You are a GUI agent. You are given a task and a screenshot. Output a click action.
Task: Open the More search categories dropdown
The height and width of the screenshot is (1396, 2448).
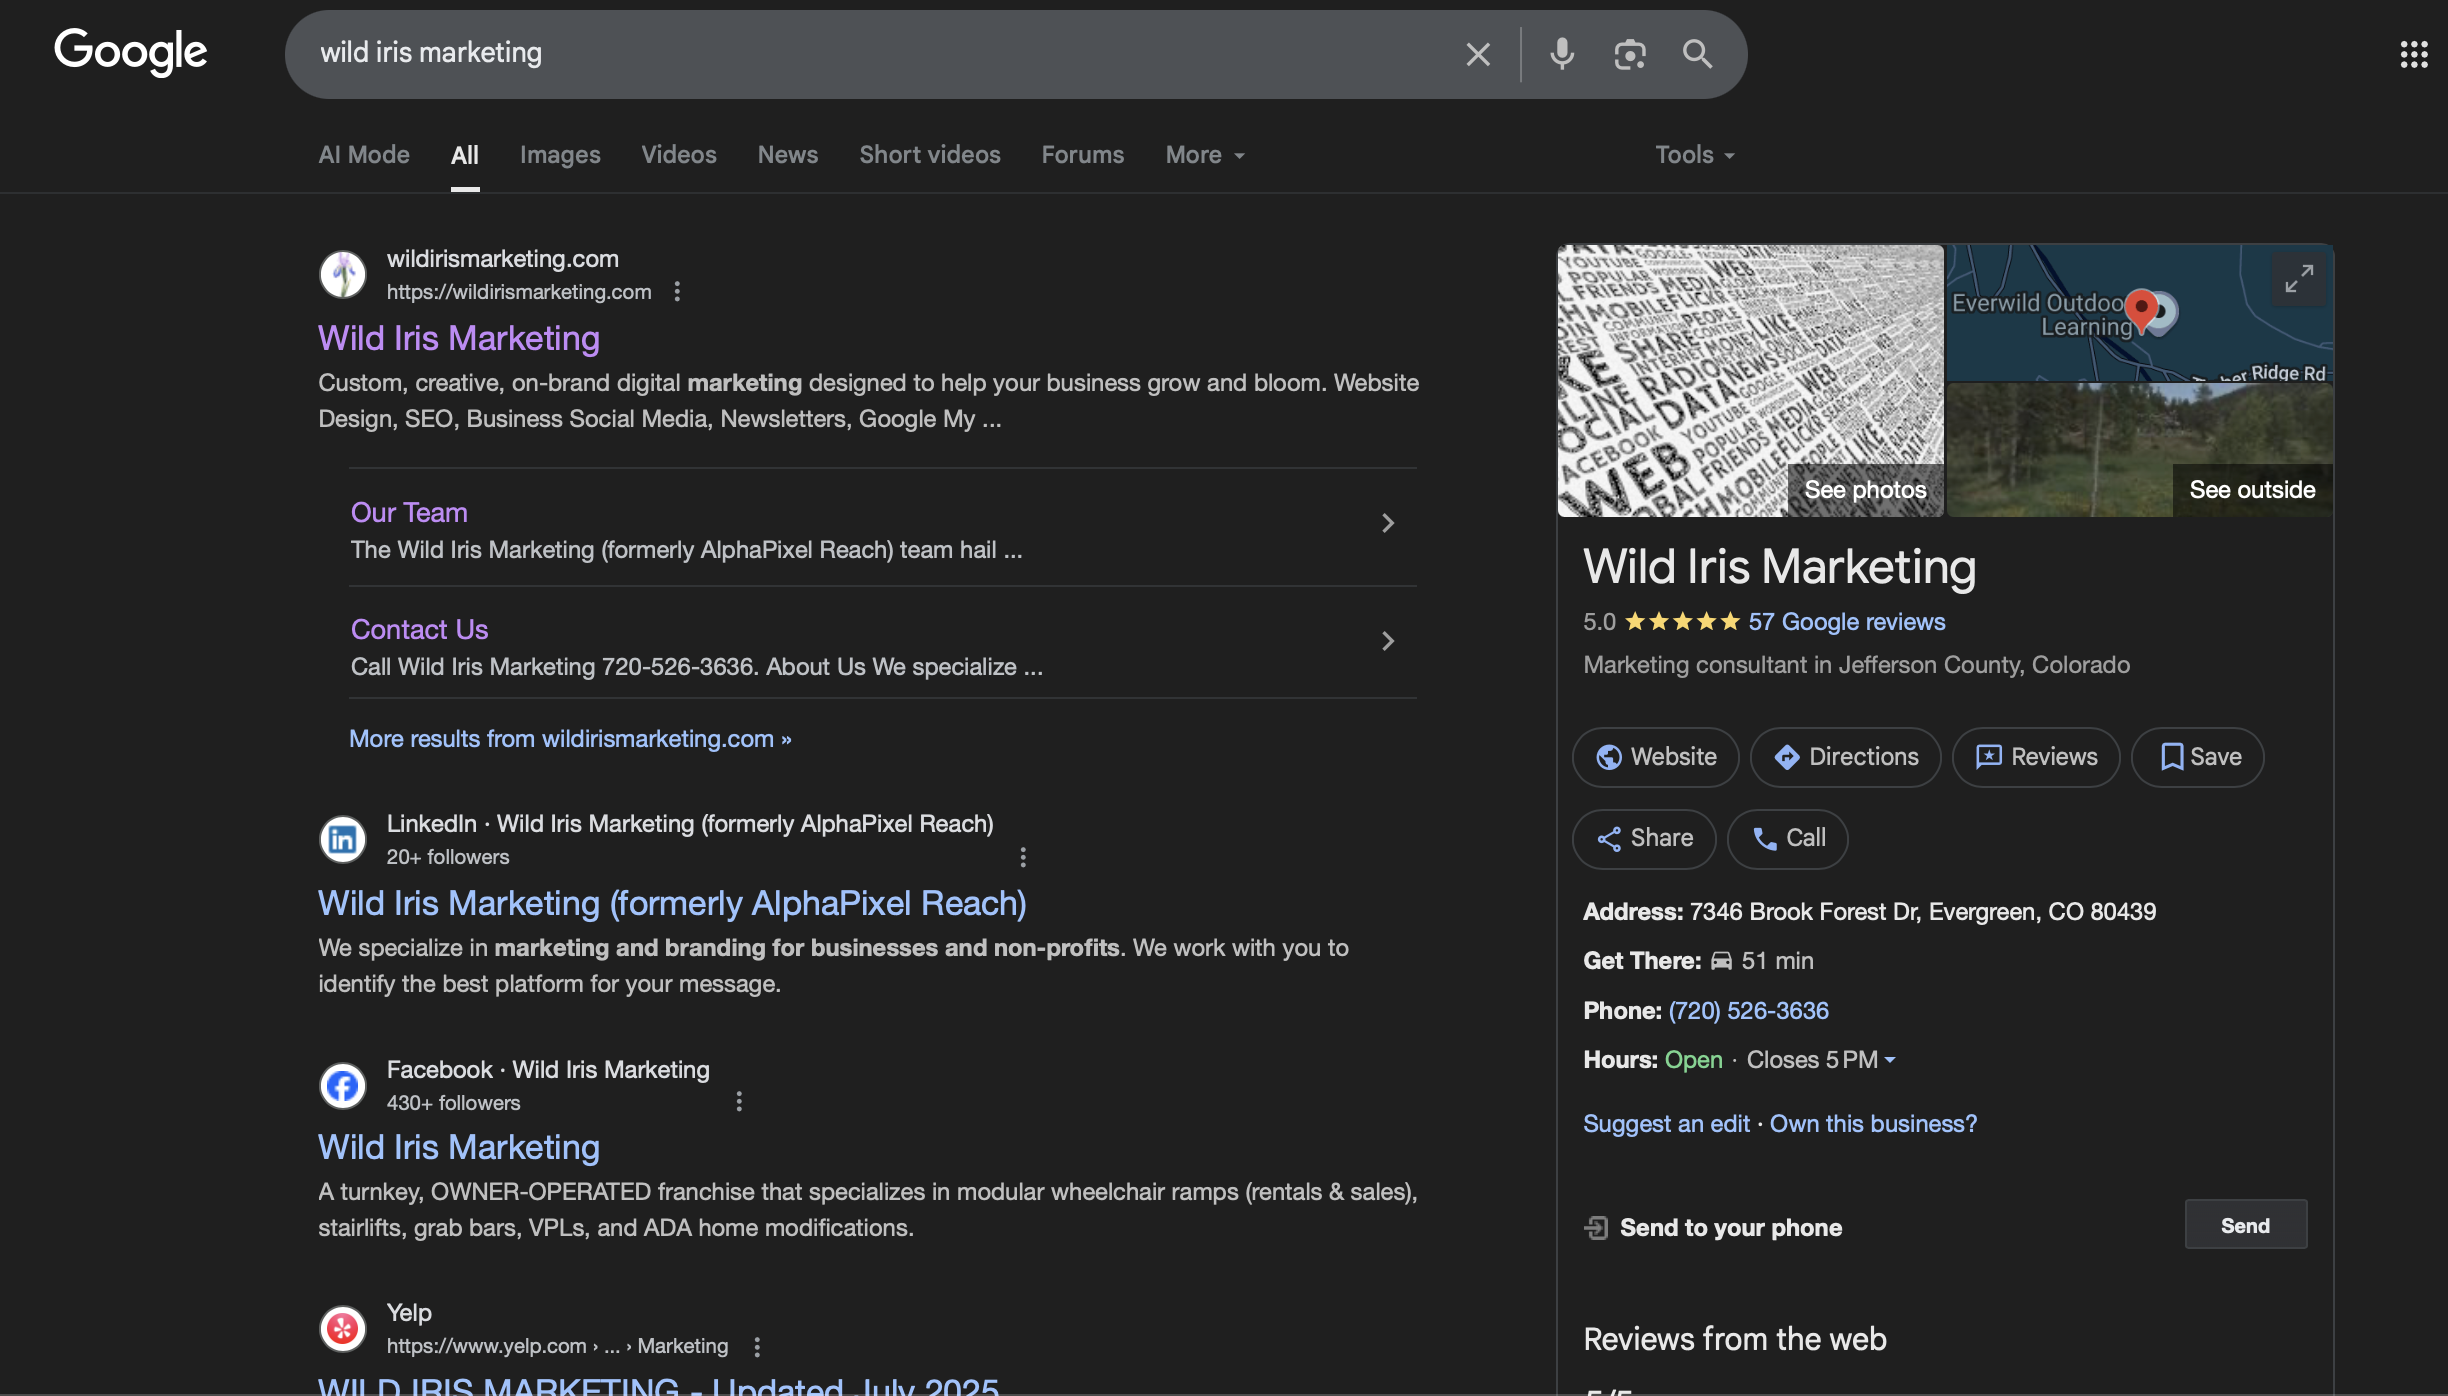click(x=1203, y=155)
